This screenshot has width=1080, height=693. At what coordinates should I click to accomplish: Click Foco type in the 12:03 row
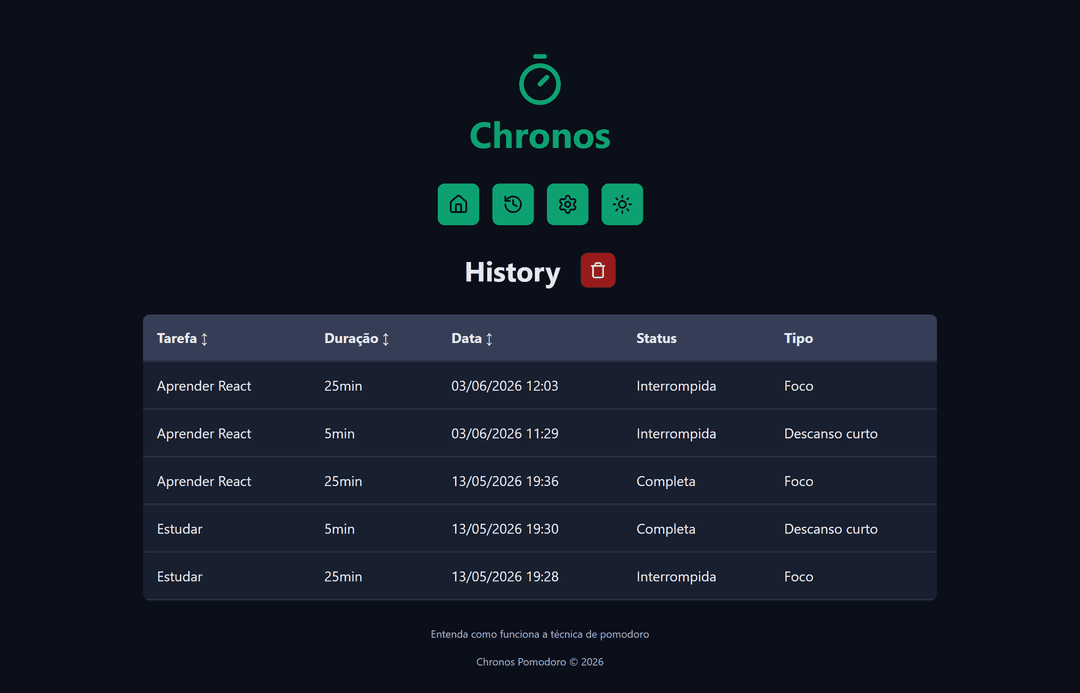coord(798,386)
